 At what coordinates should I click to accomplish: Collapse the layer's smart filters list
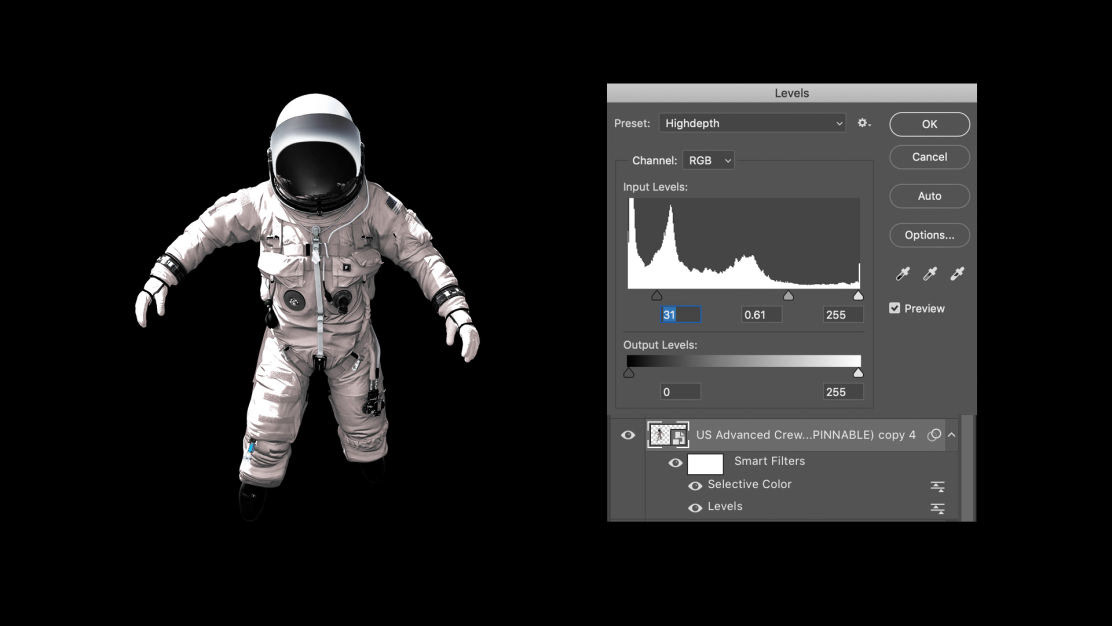952,435
